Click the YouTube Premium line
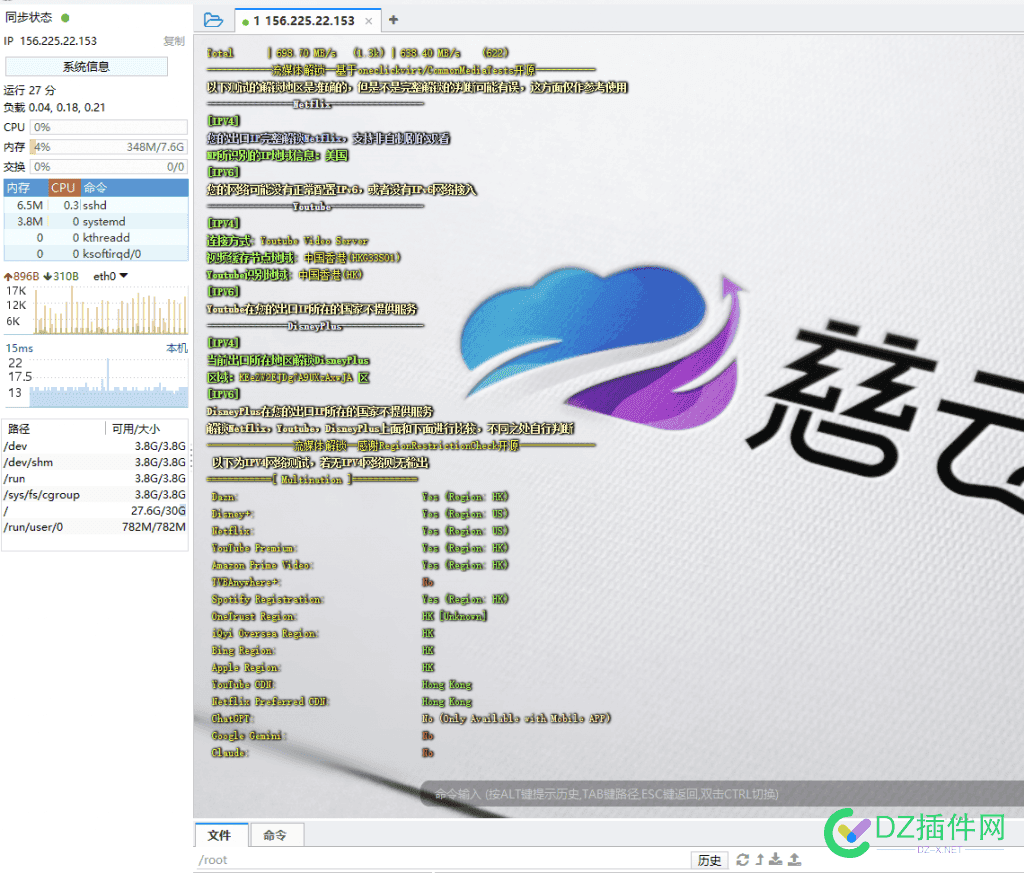 360,548
